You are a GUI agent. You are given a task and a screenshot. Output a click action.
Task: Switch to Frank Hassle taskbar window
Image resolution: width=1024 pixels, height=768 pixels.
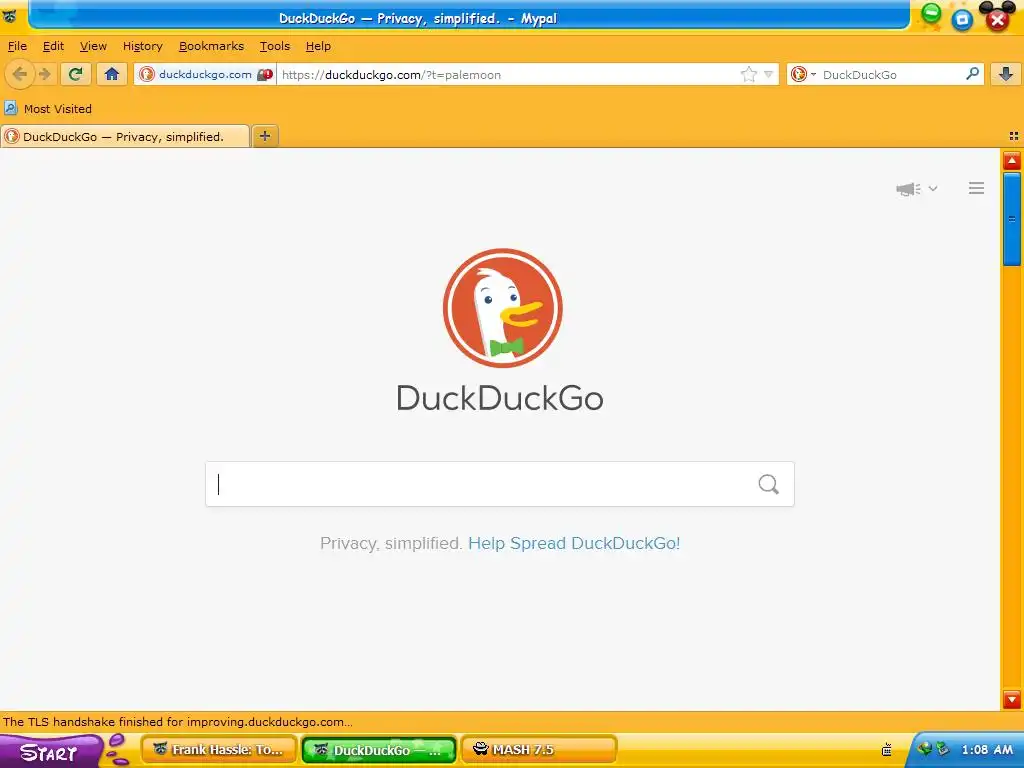(x=219, y=750)
